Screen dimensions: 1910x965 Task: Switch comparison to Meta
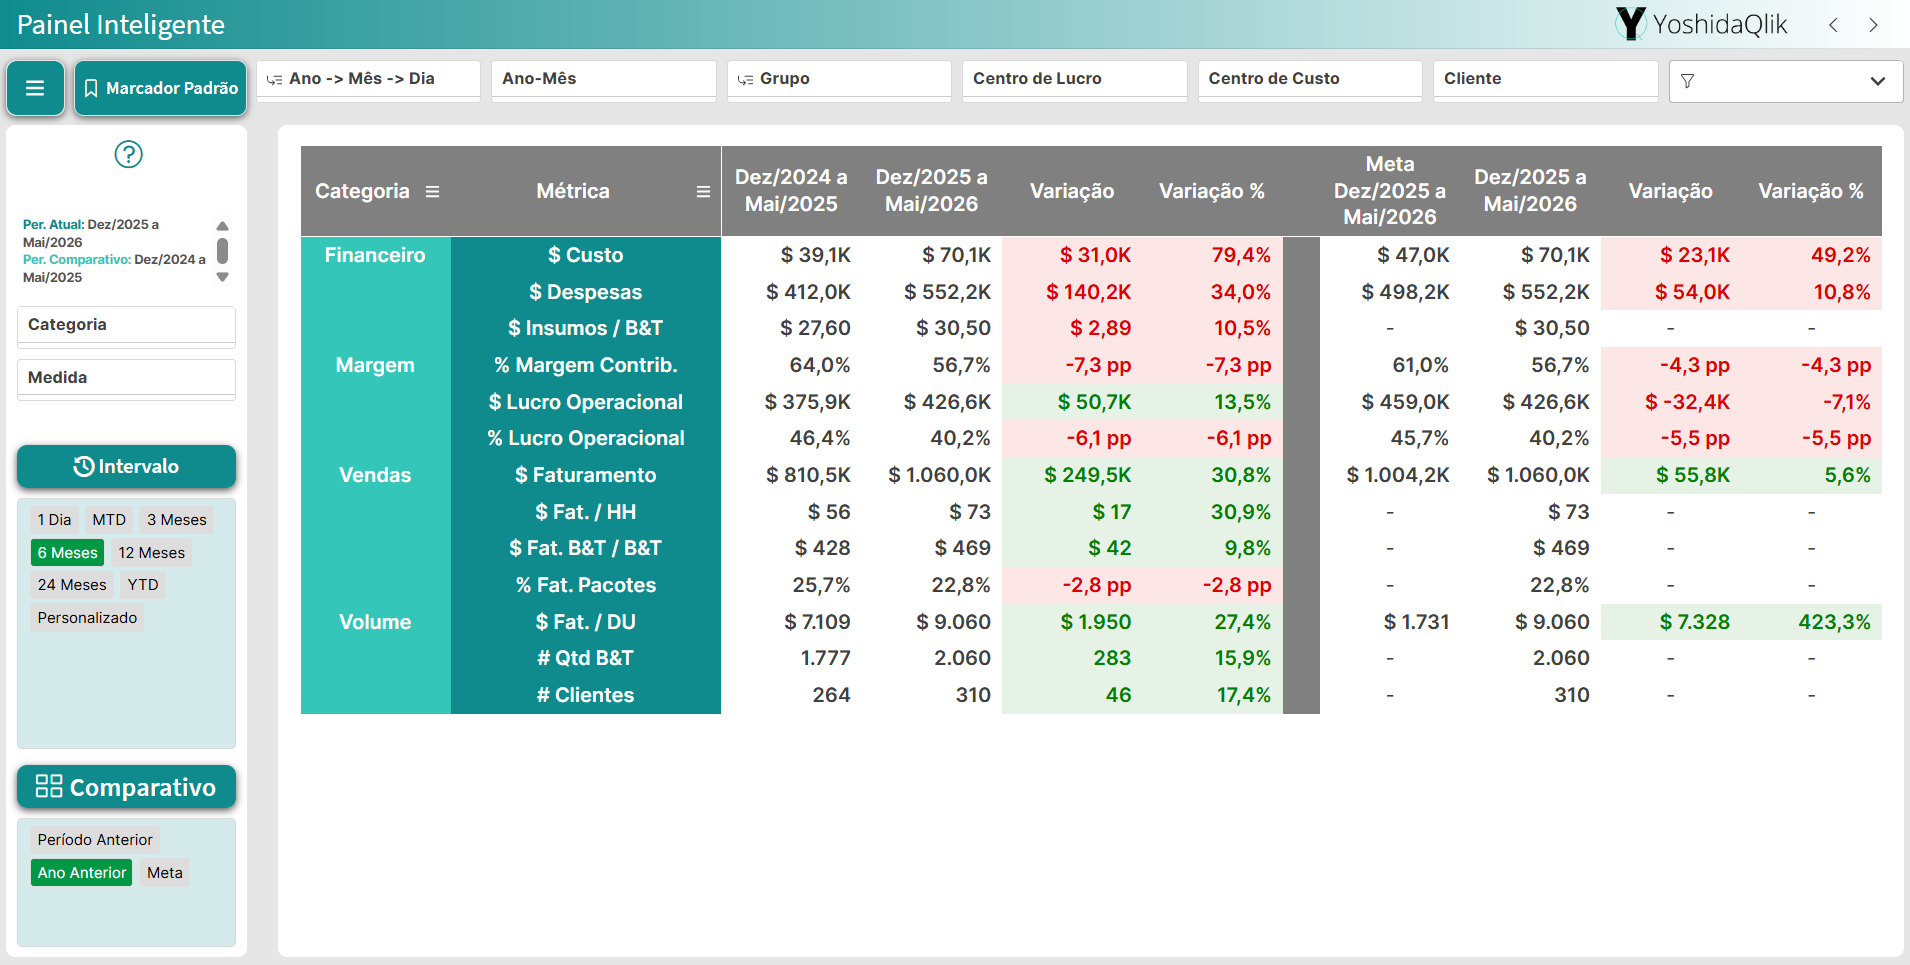point(165,873)
